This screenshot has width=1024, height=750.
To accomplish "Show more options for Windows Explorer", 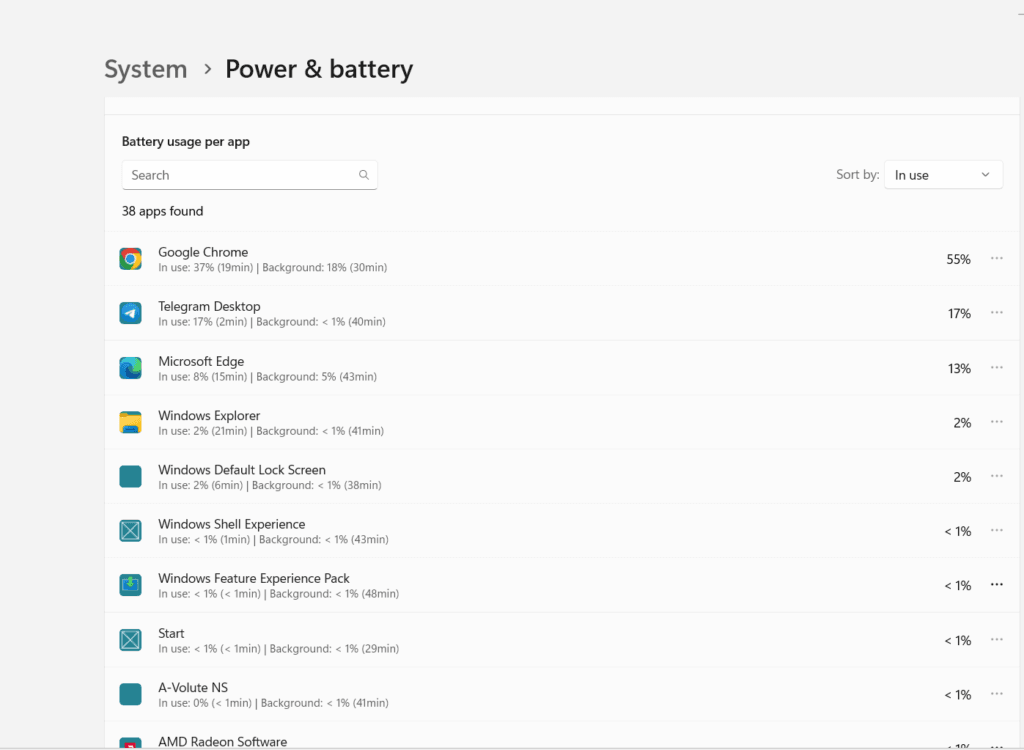I will point(996,422).
